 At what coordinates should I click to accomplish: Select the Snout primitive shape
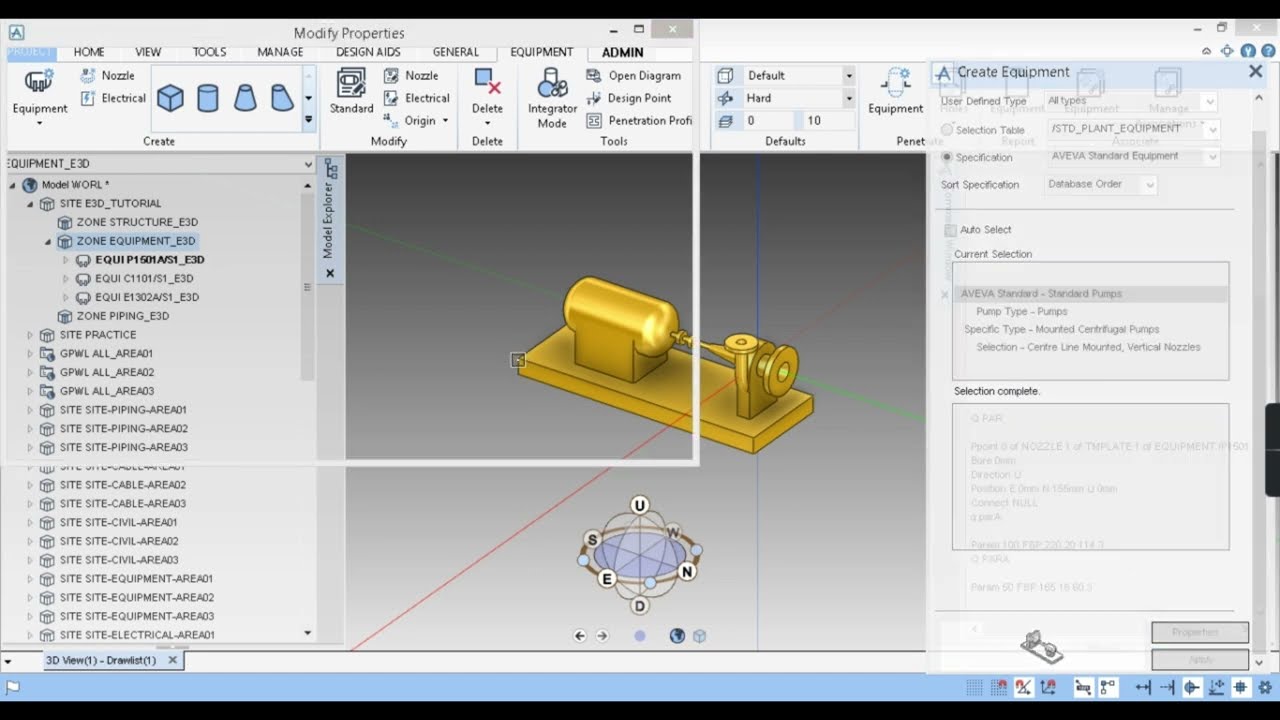coord(282,97)
